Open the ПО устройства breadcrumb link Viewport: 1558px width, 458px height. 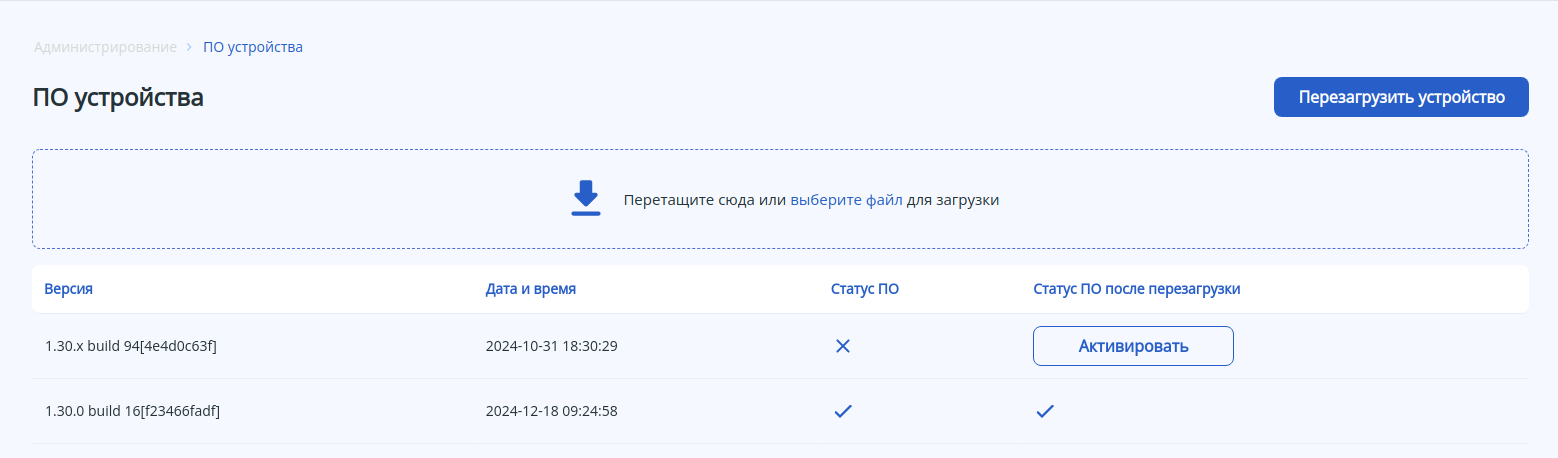253,47
